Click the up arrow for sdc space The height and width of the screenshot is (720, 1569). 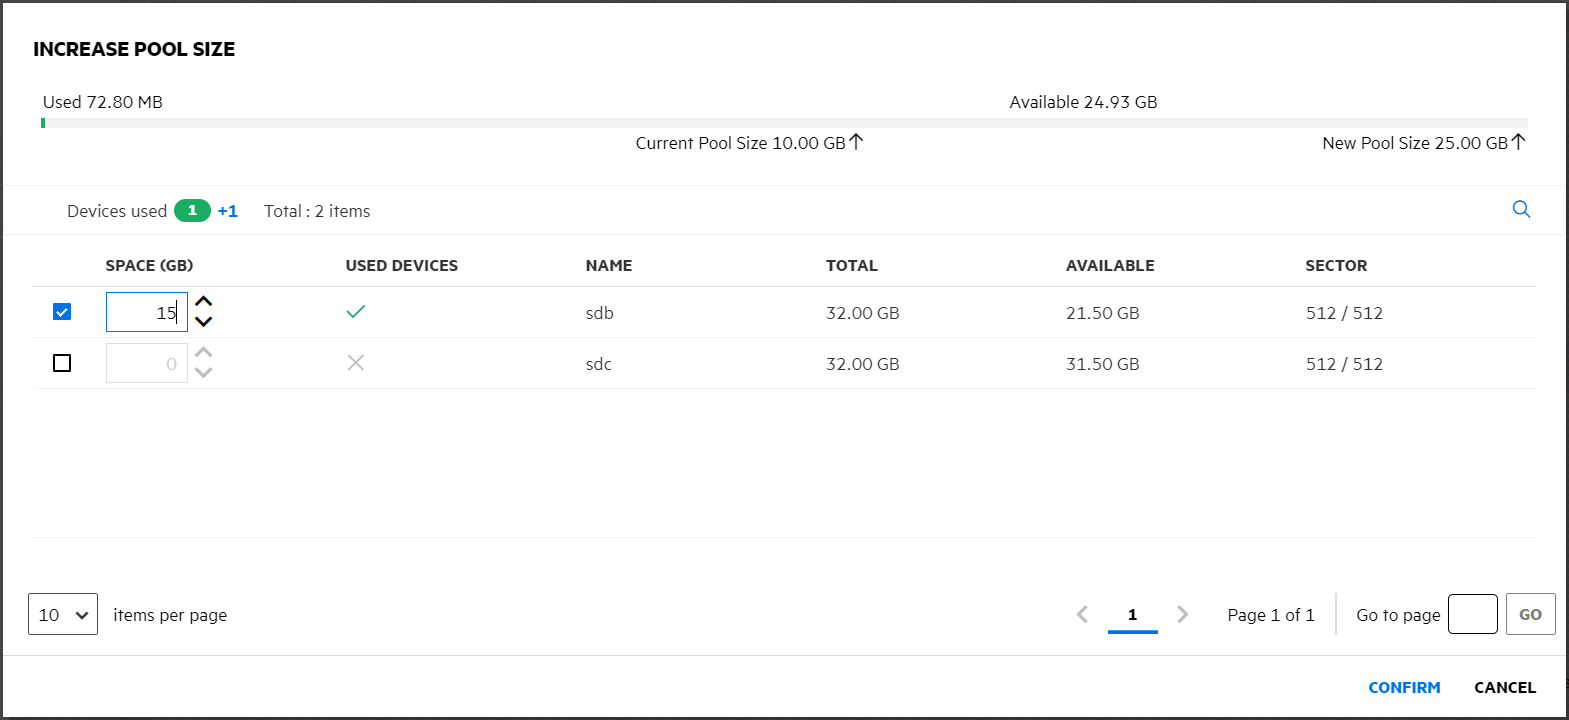pos(204,352)
